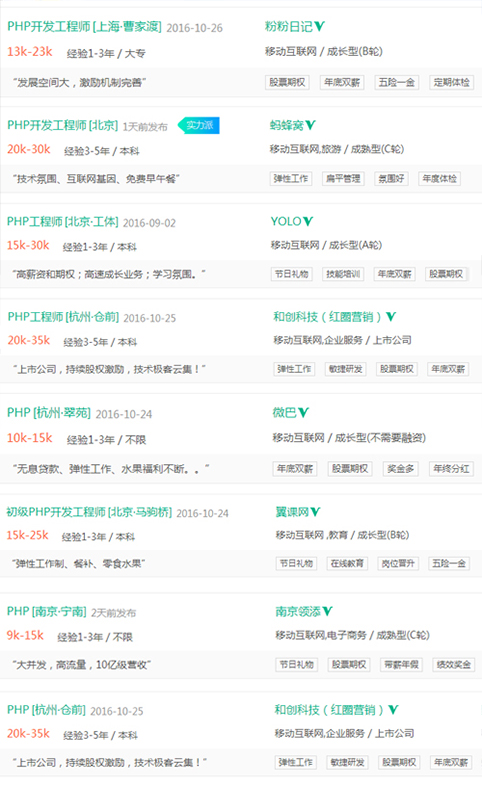Viewport: 482px width, 811px height.
Task: Open the 蚂蜂窝 company profile
Action: [x=287, y=125]
